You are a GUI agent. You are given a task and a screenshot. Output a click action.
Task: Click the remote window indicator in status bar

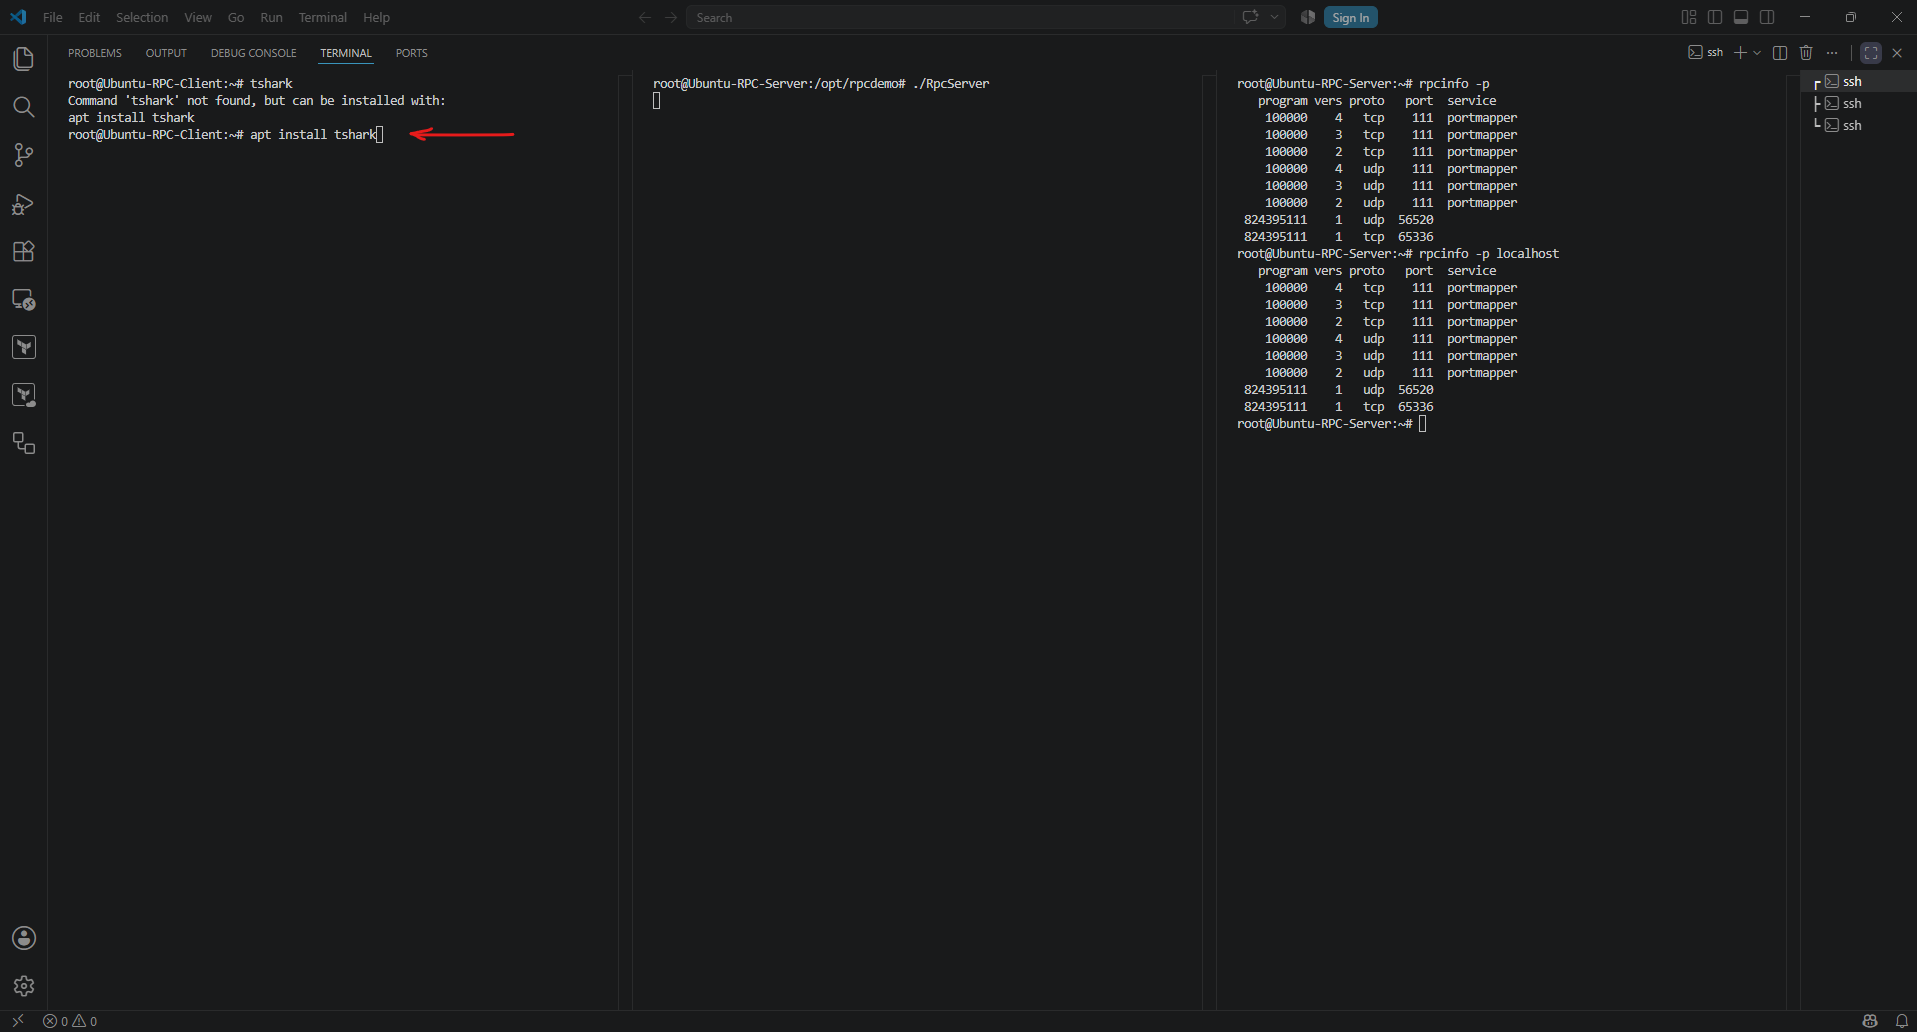(18, 1021)
